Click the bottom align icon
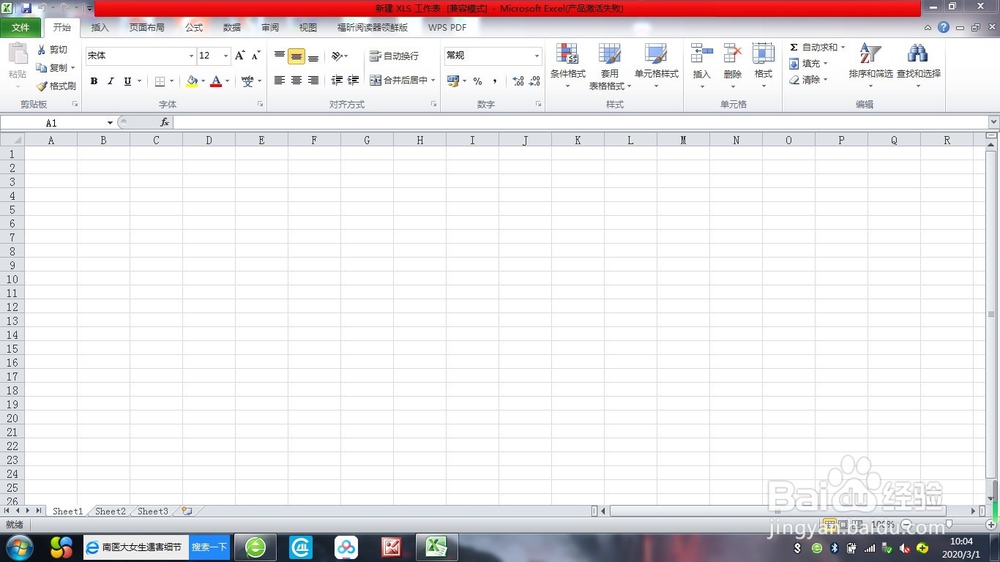 pos(313,56)
